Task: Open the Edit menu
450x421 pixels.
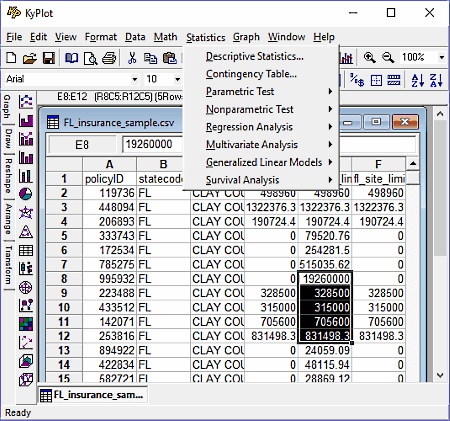Action: pyautogui.click(x=39, y=37)
